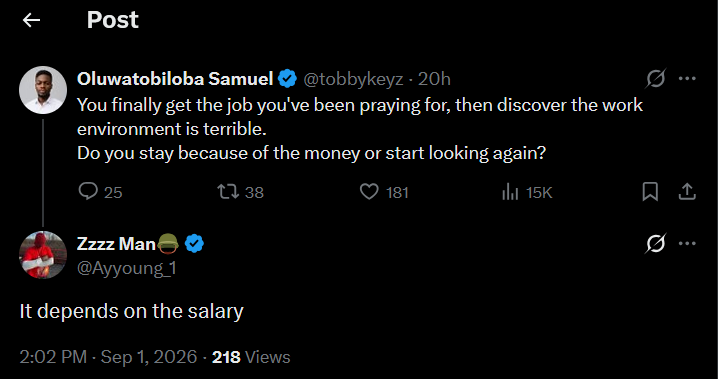Open Oluwatobiloba Samuel's profile picture

click(43, 90)
